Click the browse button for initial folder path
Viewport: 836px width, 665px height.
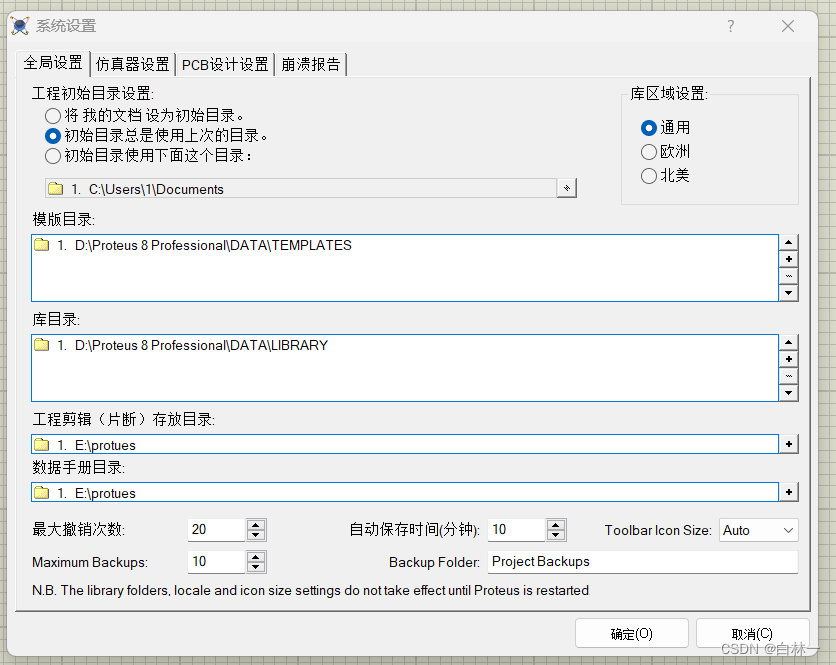point(567,188)
